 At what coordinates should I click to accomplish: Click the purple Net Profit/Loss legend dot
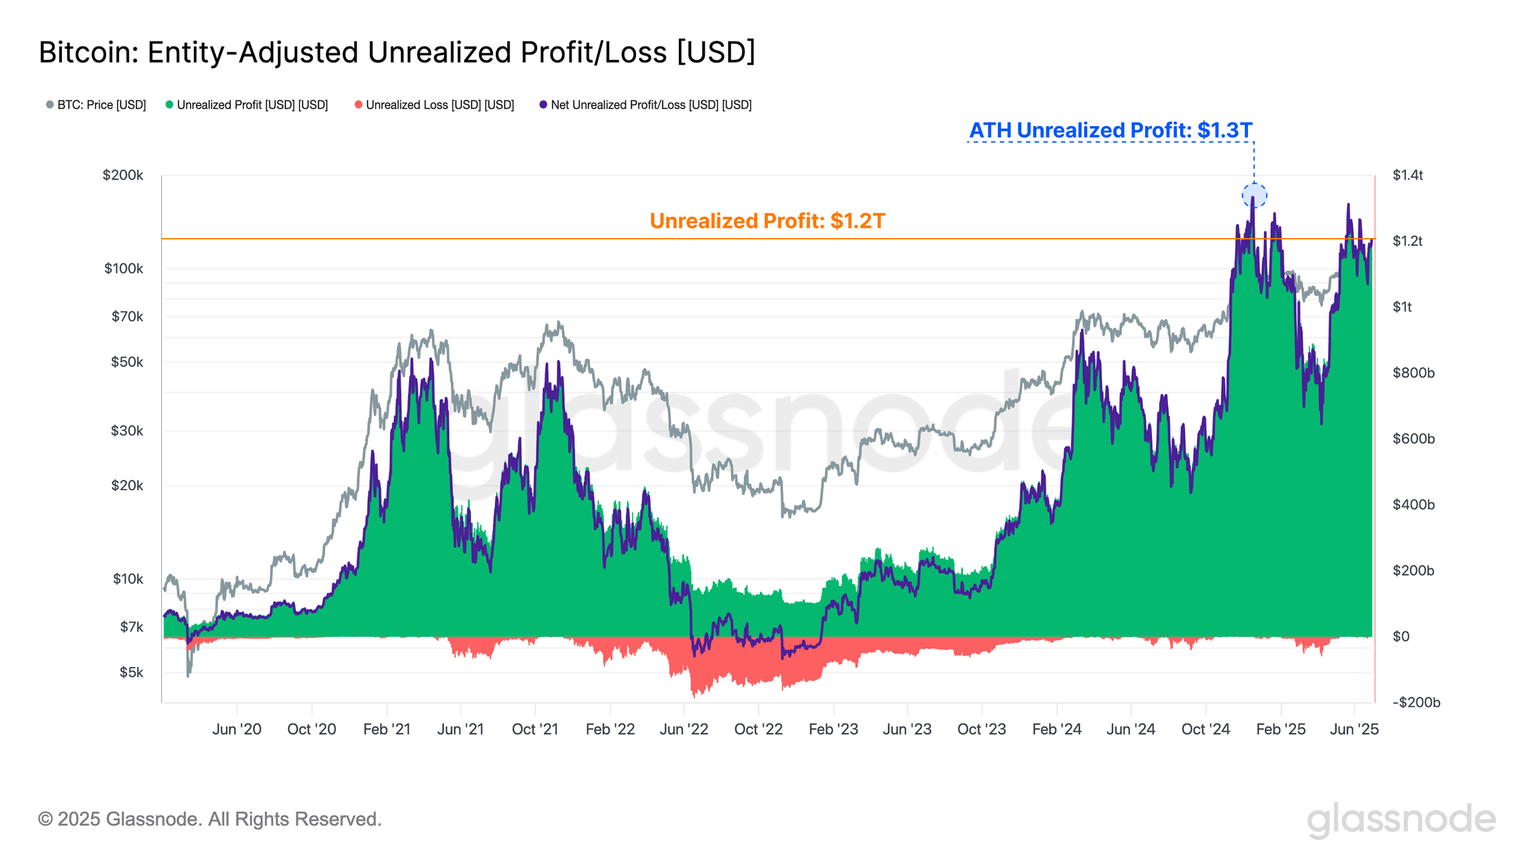pos(543,105)
